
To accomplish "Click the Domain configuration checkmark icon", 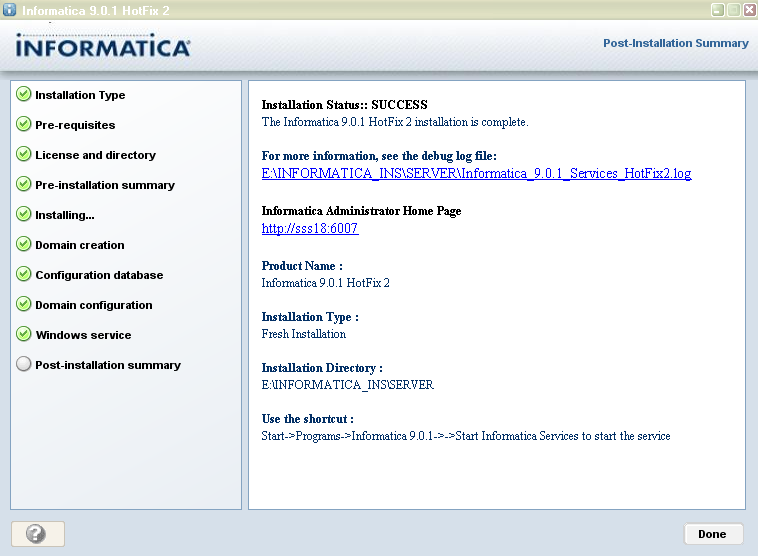I will tap(23, 304).
